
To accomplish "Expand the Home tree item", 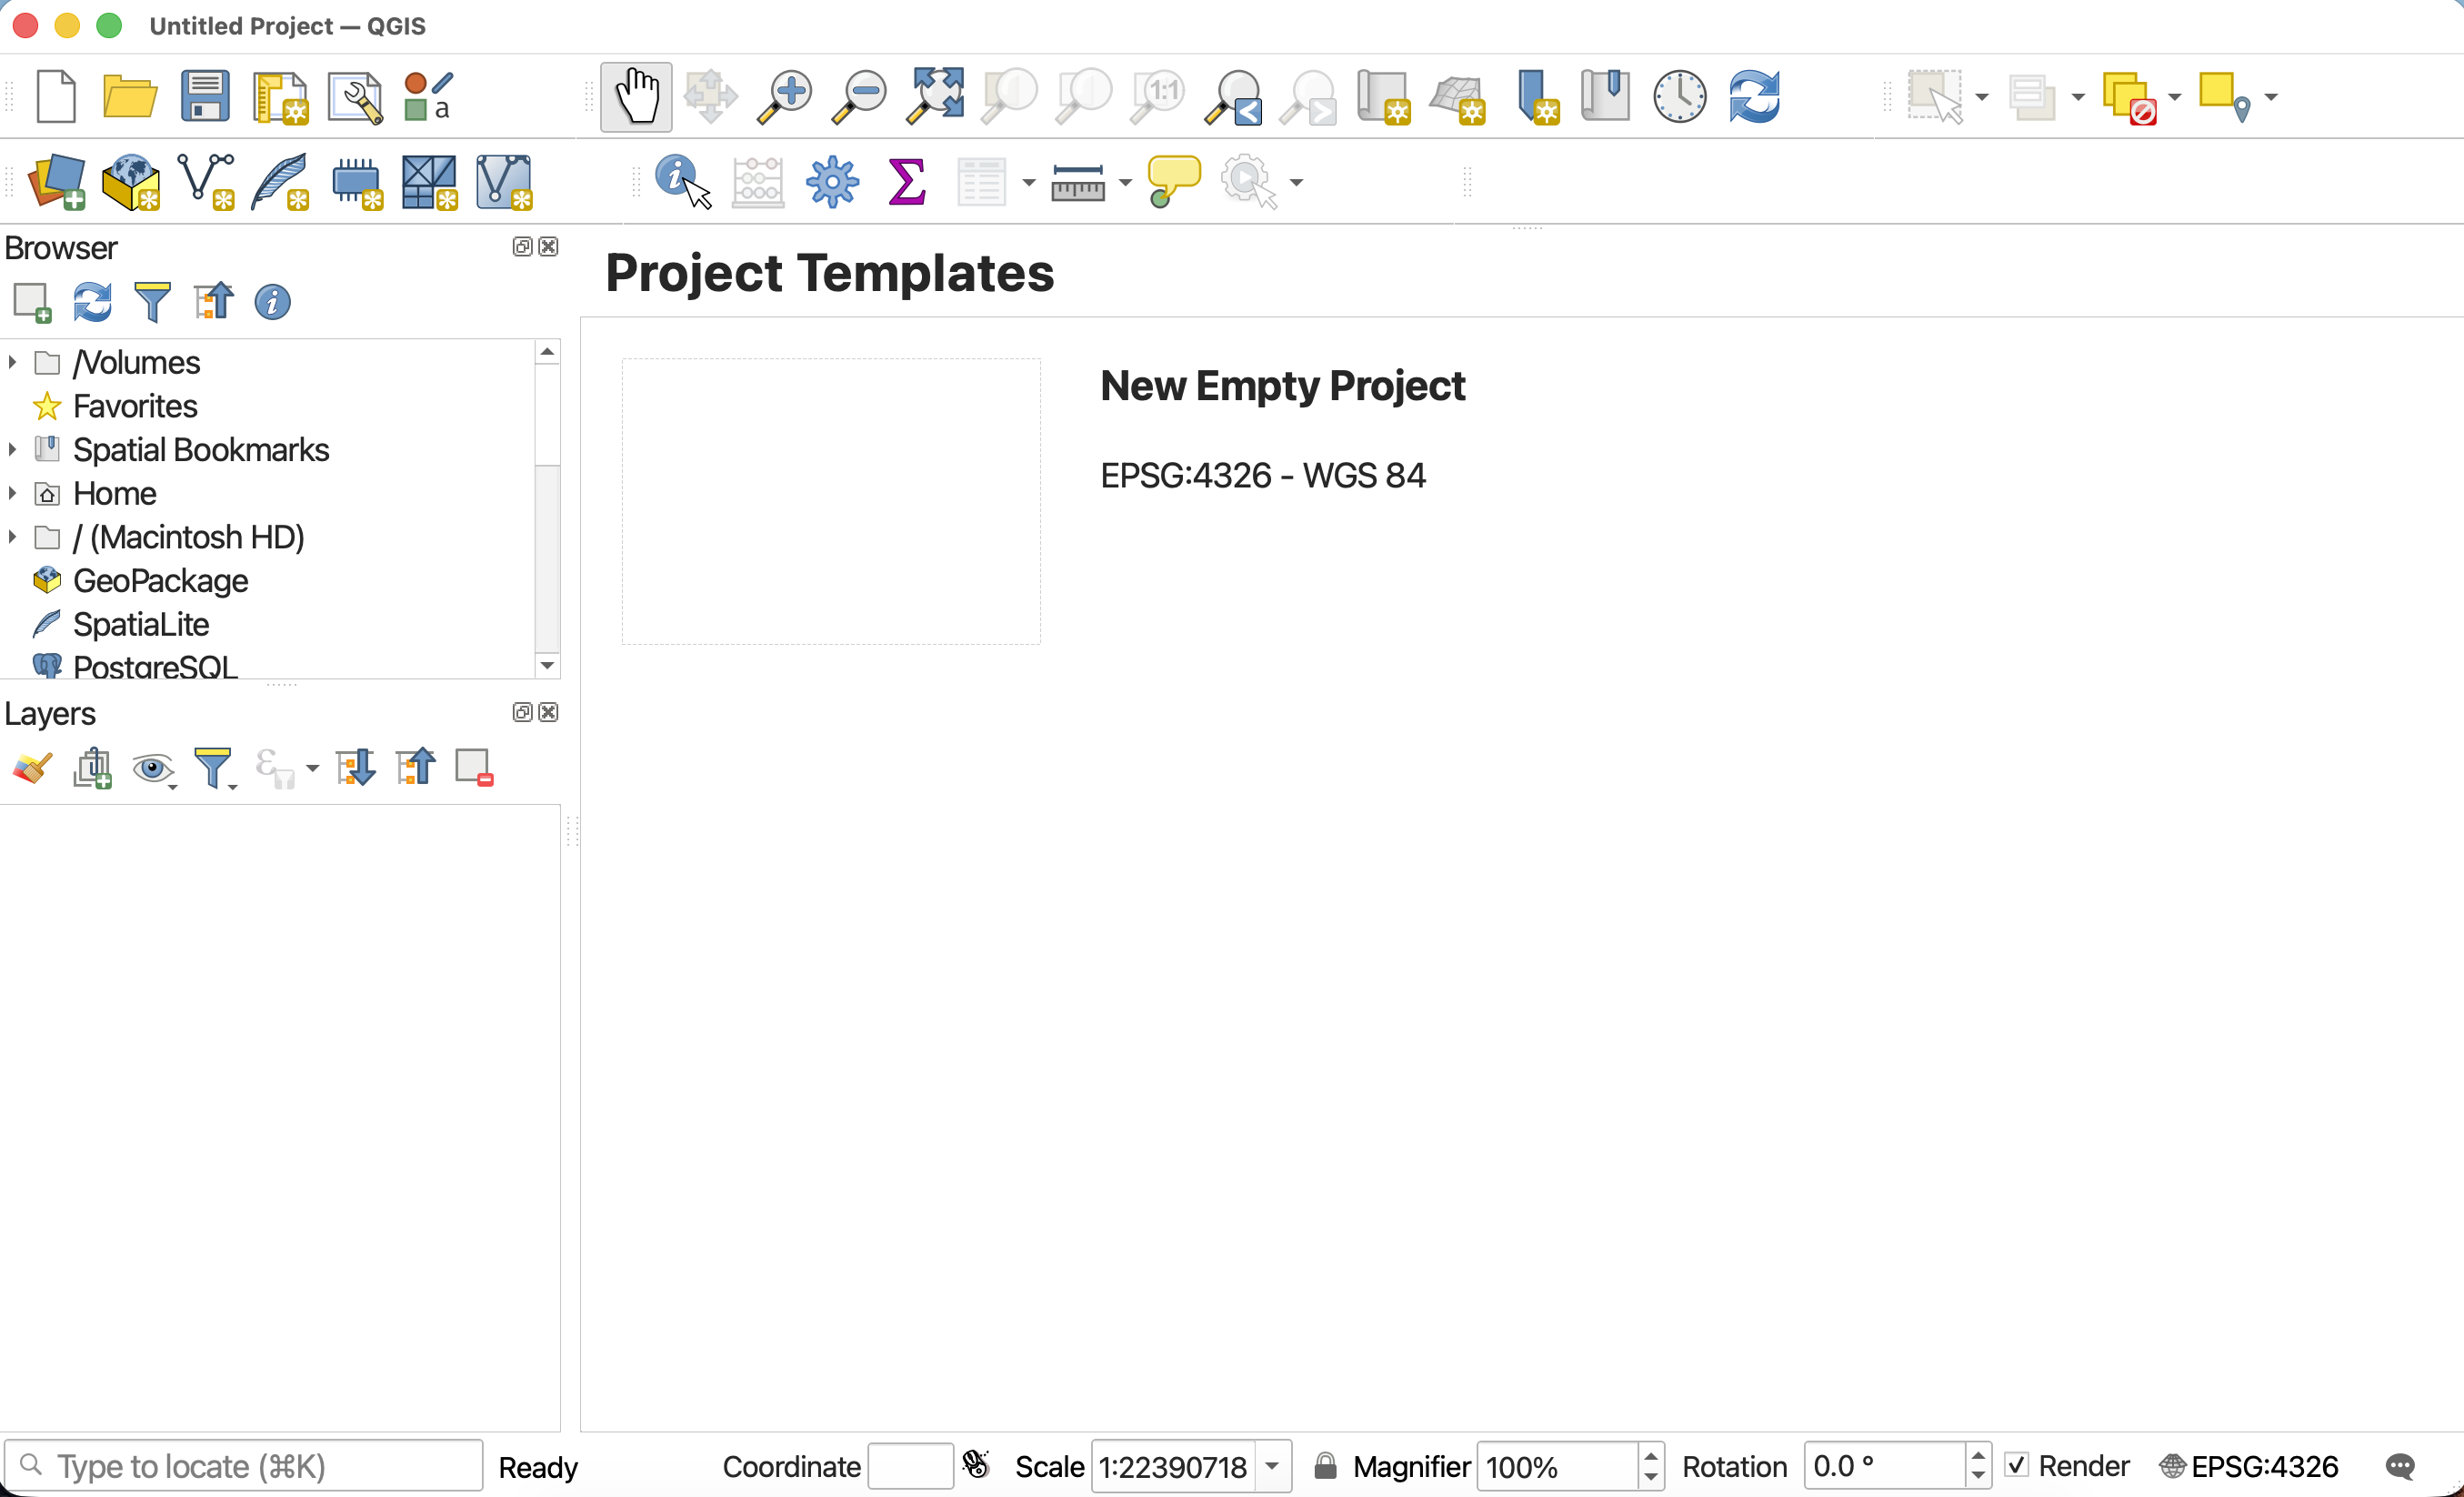I will point(12,493).
